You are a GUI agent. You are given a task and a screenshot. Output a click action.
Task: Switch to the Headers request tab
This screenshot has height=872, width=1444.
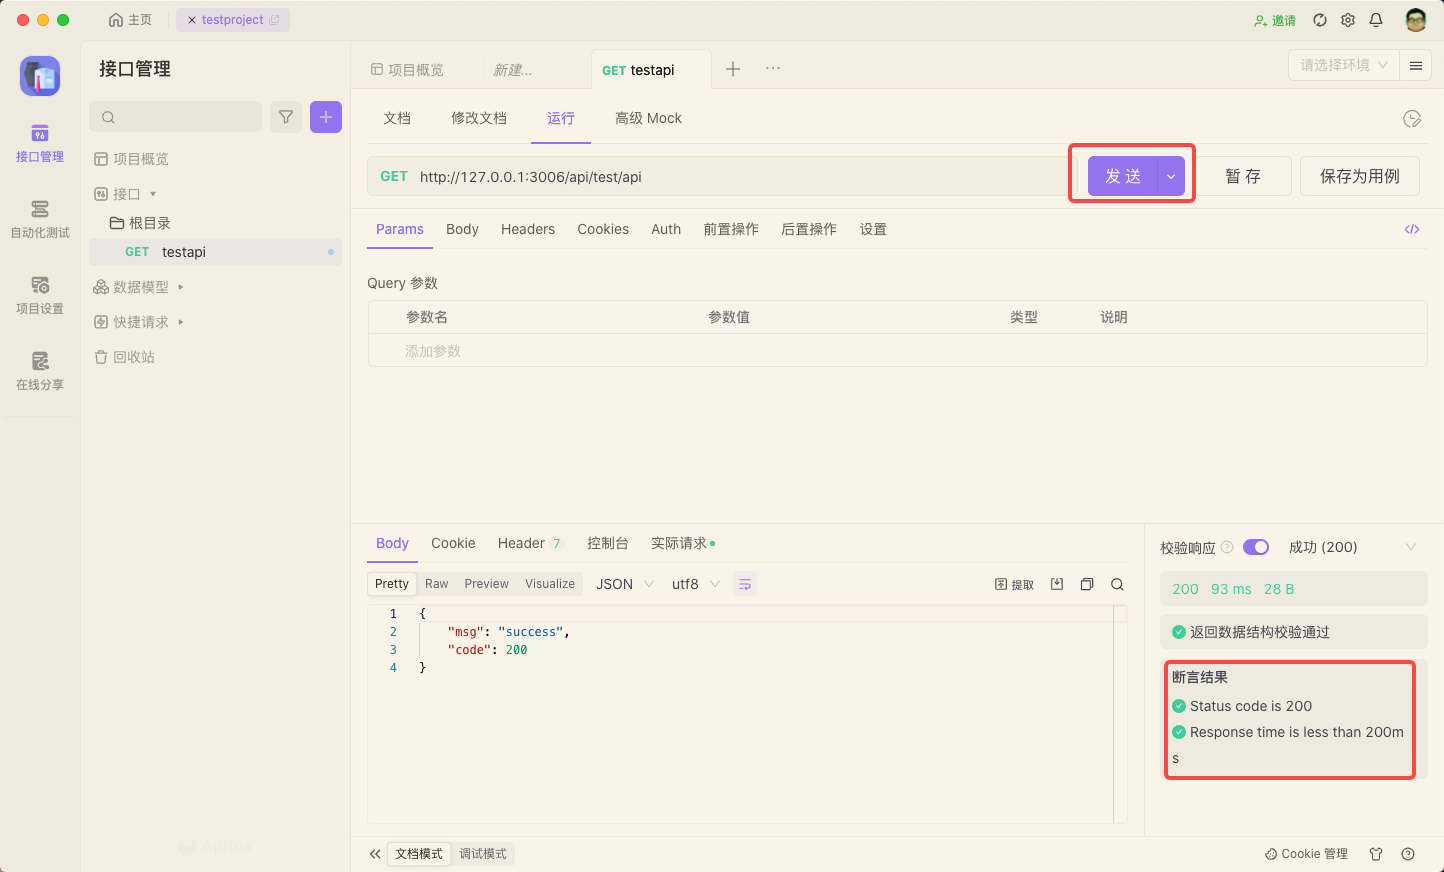click(527, 229)
